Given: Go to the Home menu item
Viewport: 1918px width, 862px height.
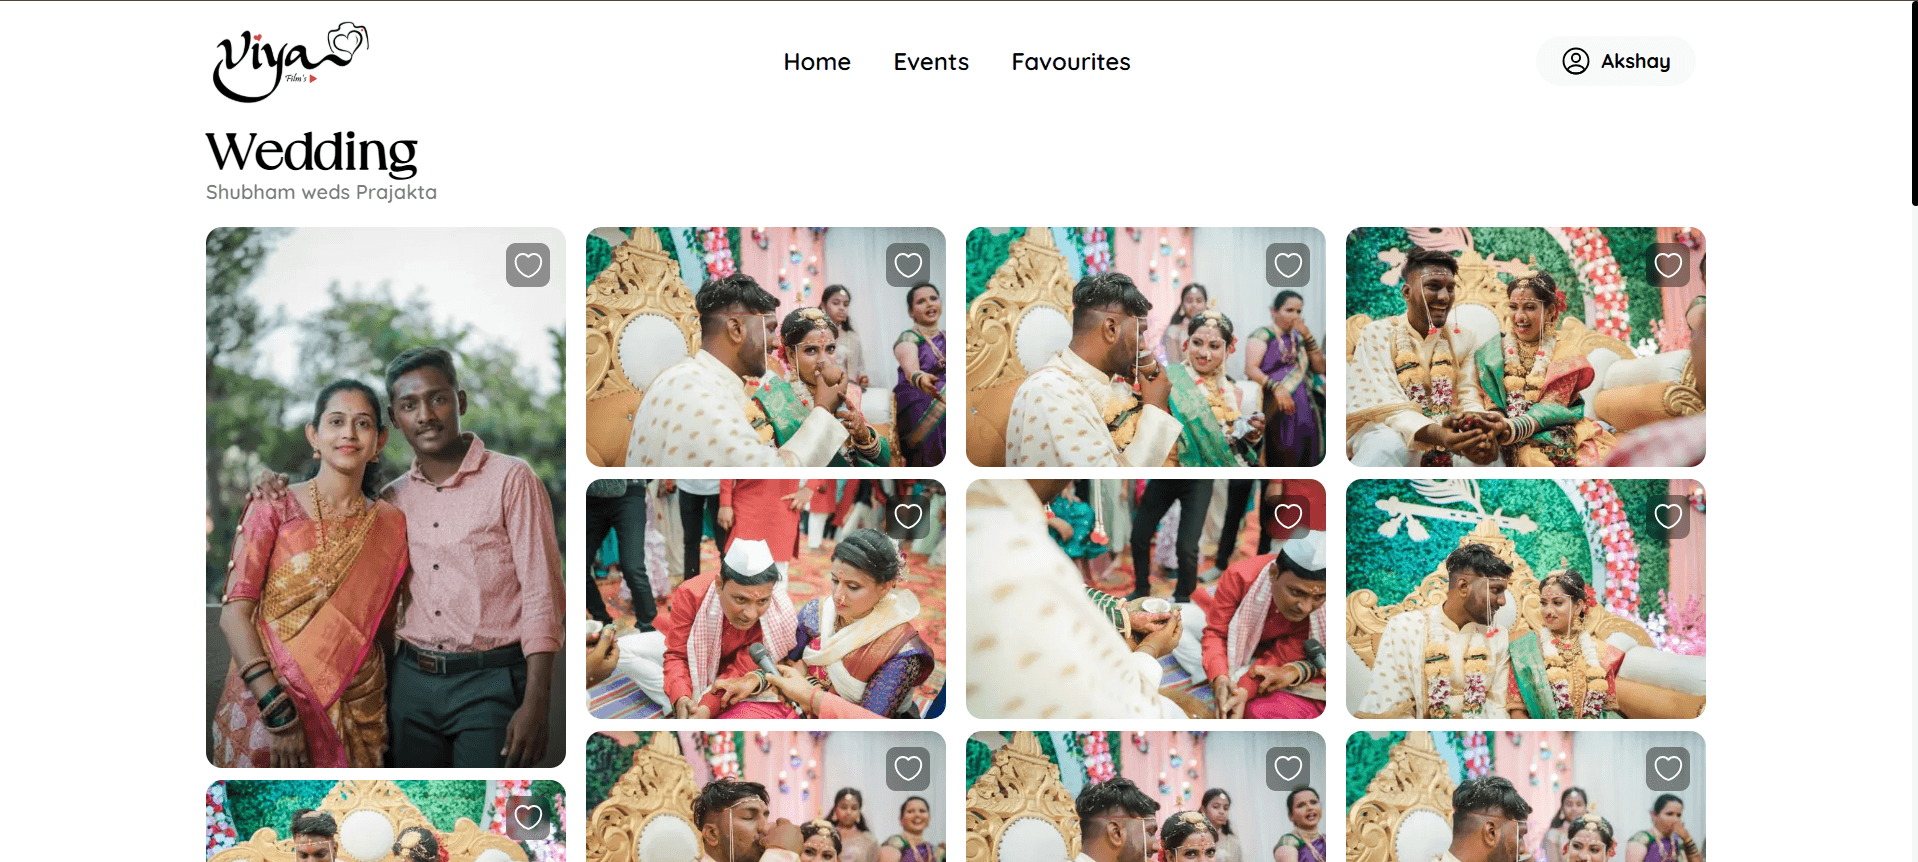Looking at the screenshot, I should point(816,62).
